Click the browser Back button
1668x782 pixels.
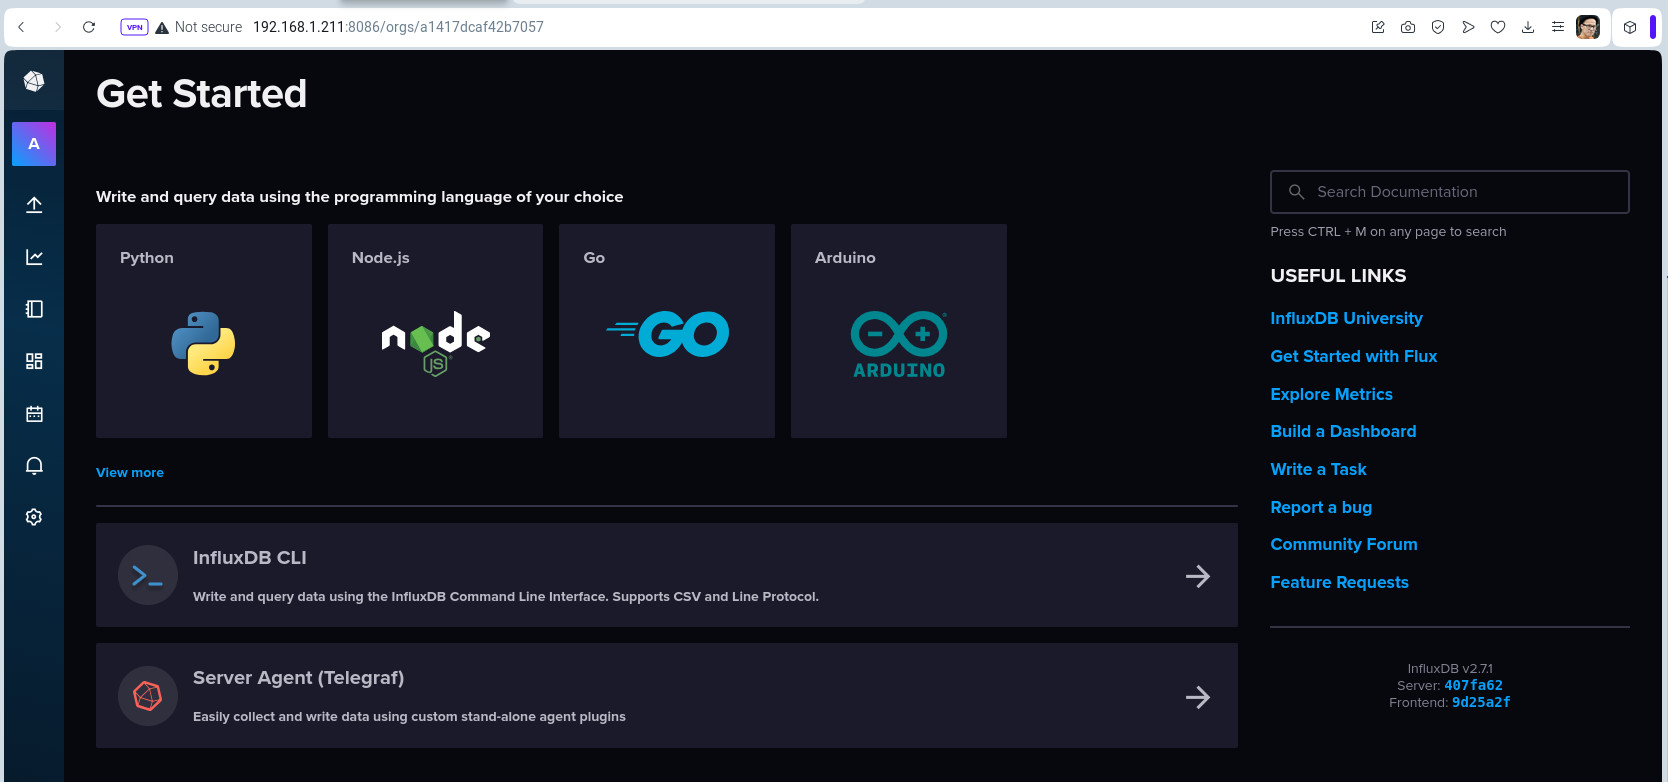(x=22, y=27)
